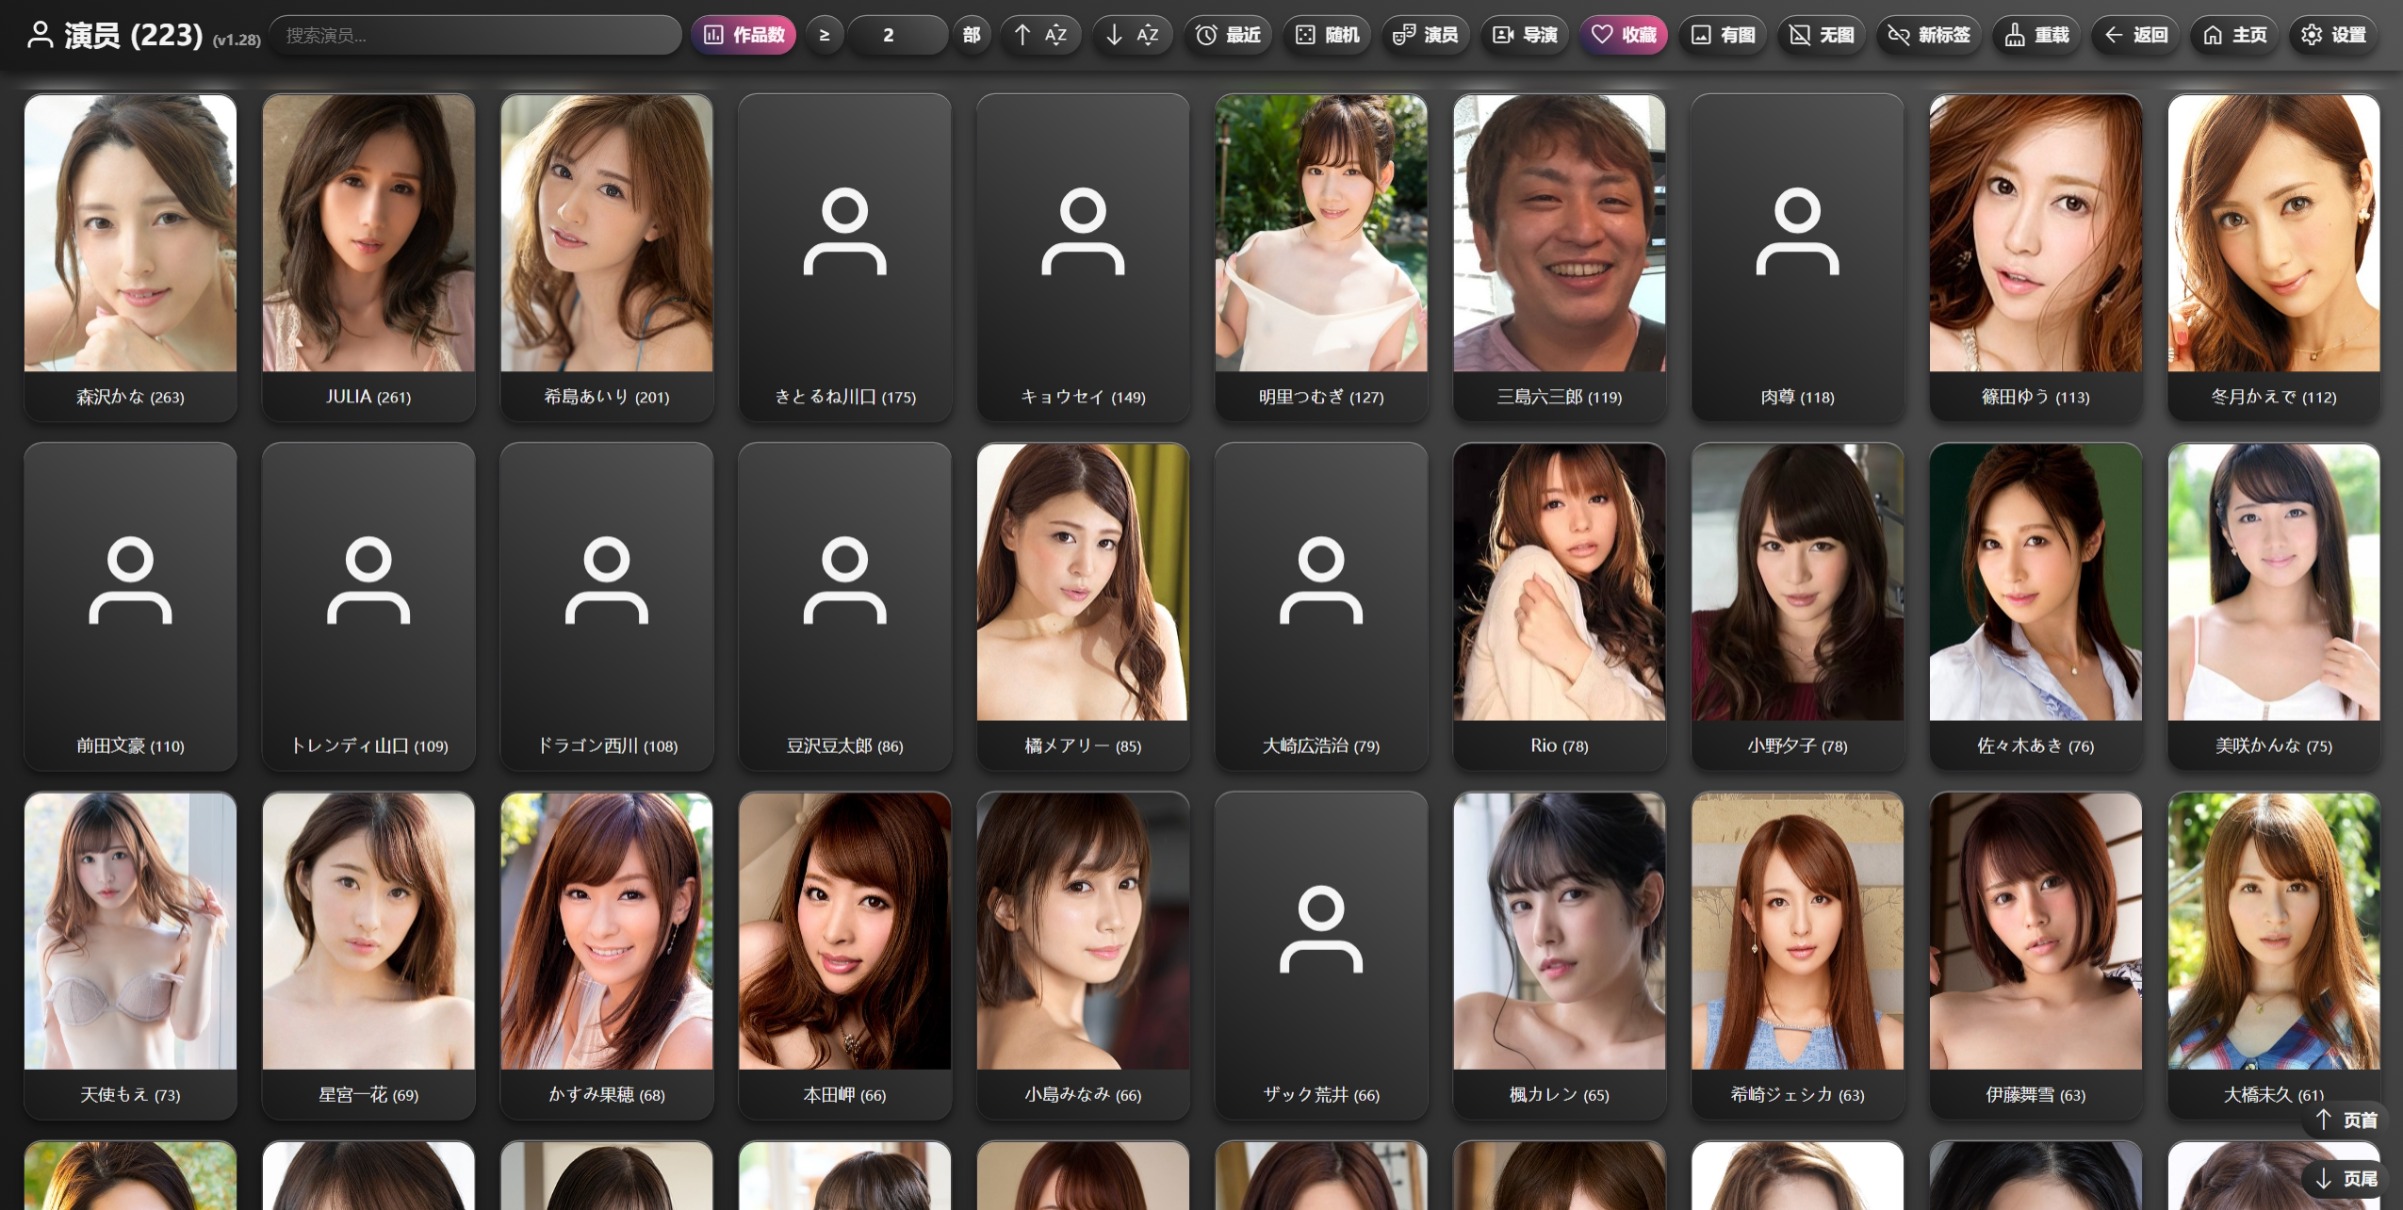The width and height of the screenshot is (2403, 1210).
Task: Open placeholder card ドラゴン西川 (108)
Action: click(607, 606)
